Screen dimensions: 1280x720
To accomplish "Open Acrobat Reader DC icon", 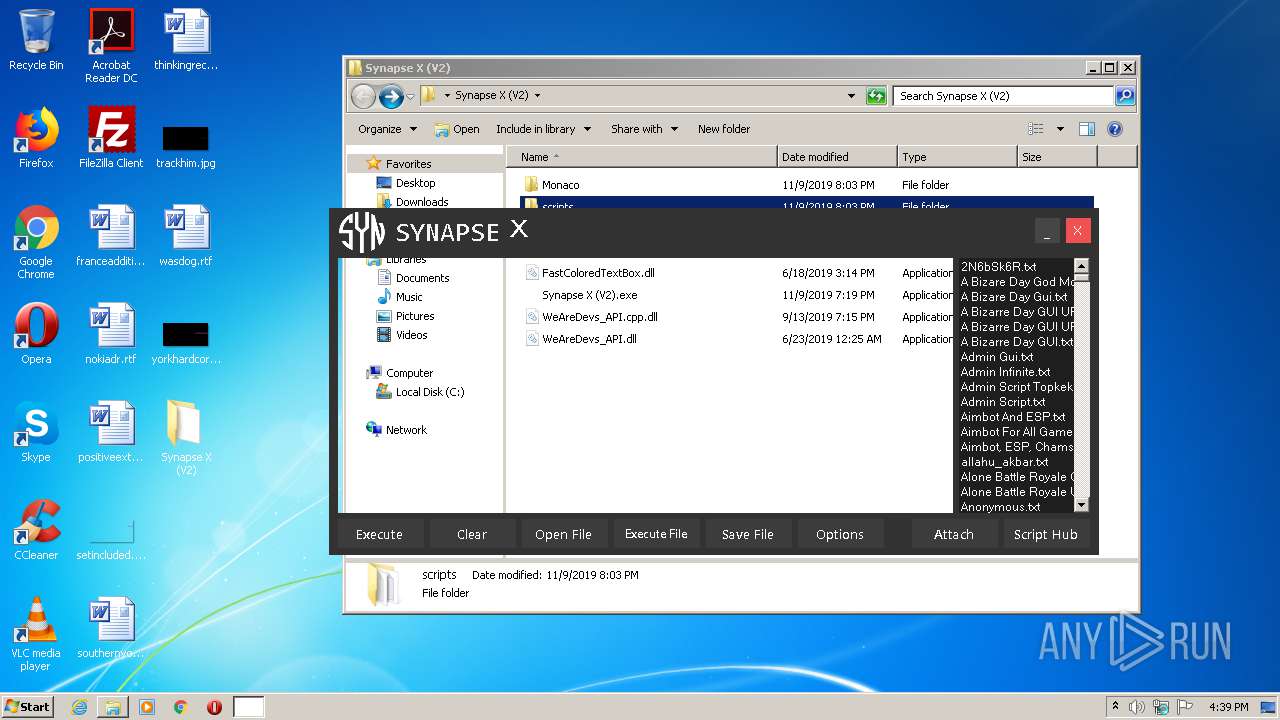I will 111,45.
